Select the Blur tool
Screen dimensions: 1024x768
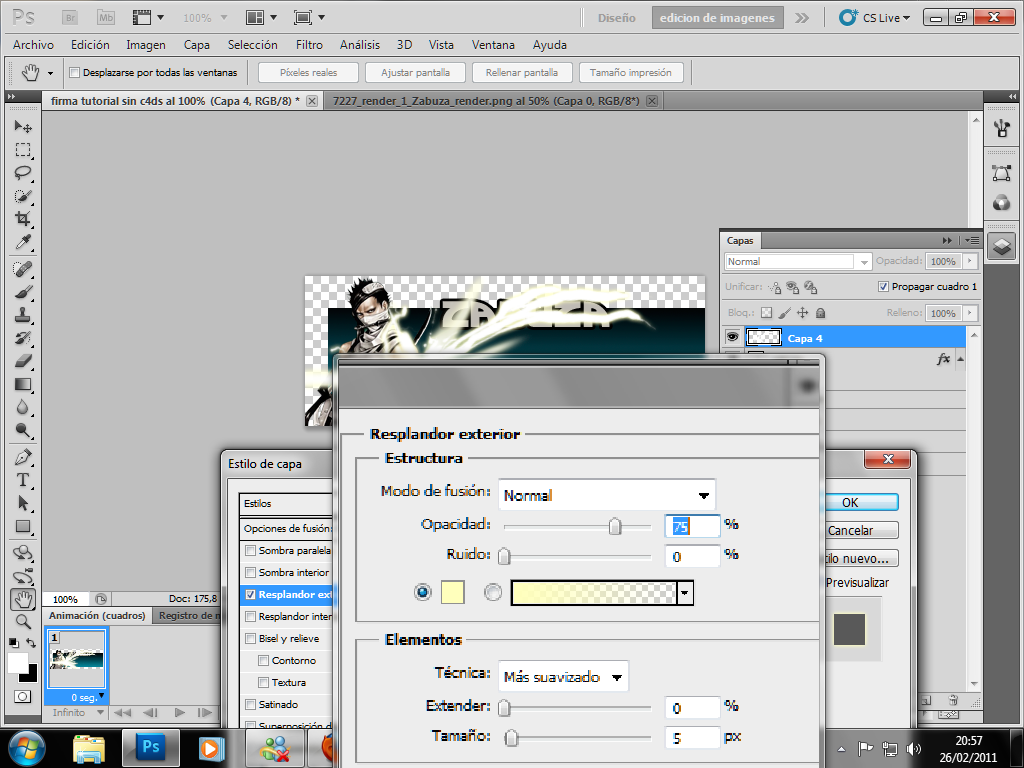tap(23, 407)
